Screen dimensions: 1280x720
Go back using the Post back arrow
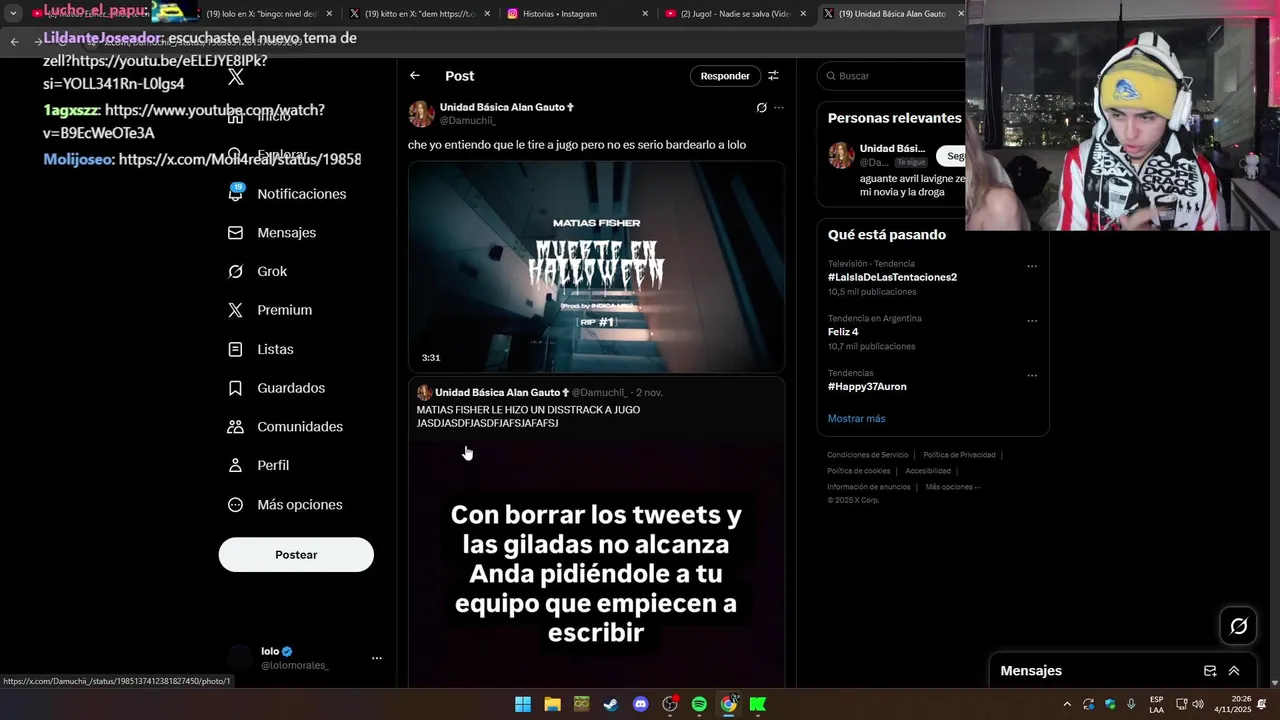415,76
